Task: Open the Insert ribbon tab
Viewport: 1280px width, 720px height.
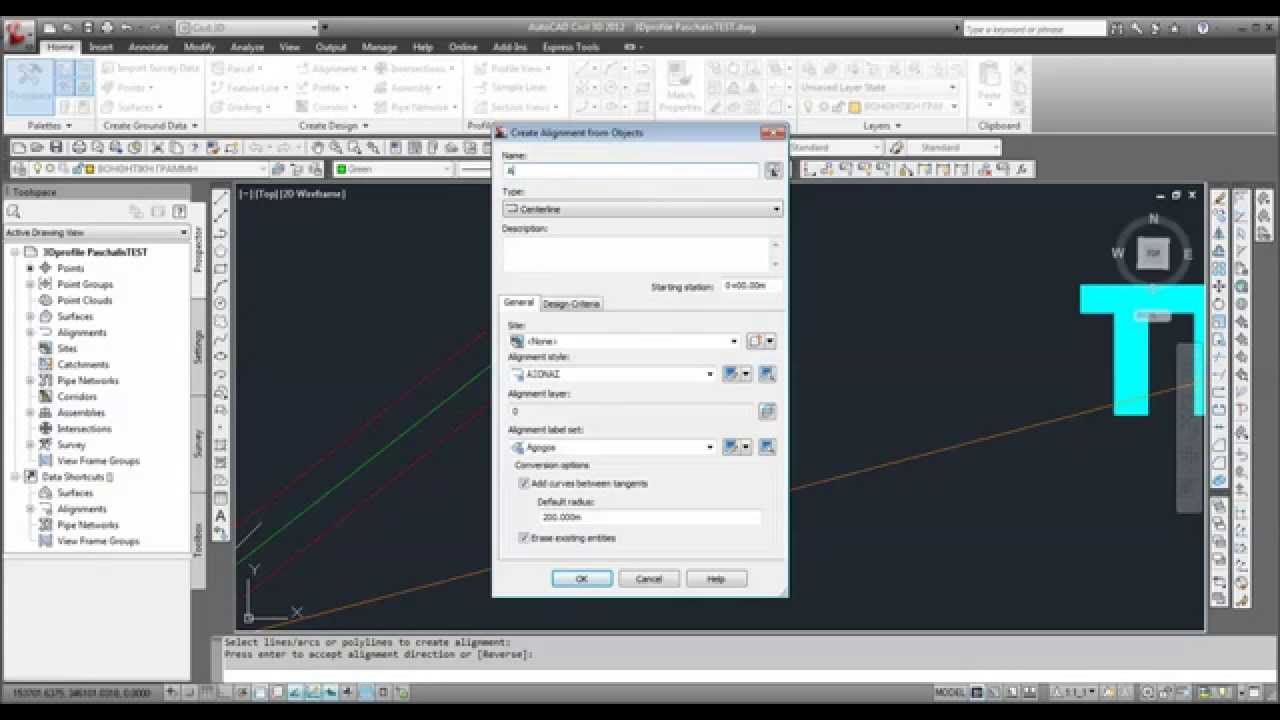Action: (x=101, y=47)
